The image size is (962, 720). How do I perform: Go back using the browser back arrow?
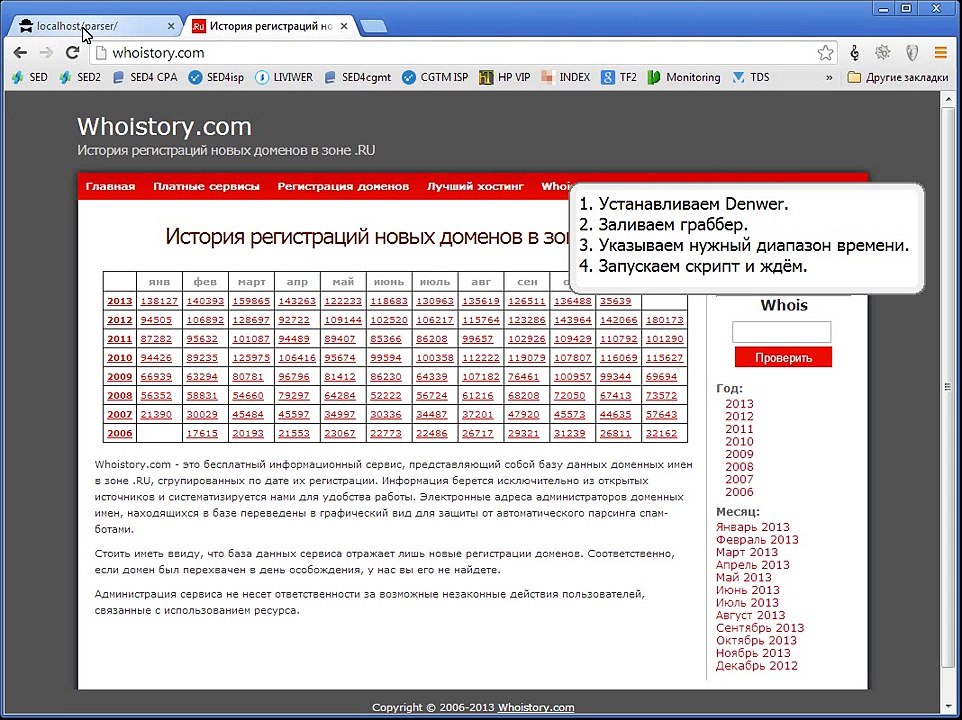[x=20, y=53]
